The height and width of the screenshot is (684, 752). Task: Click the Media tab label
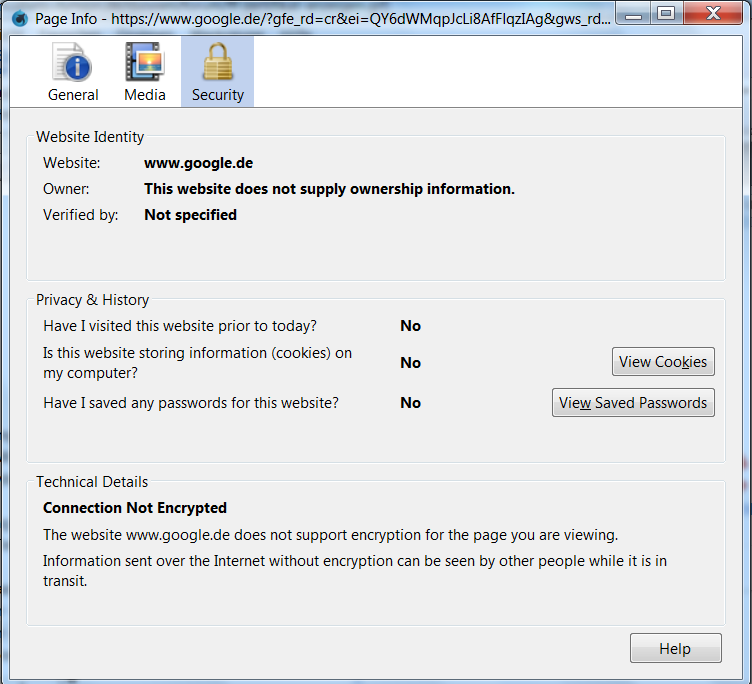tap(145, 95)
